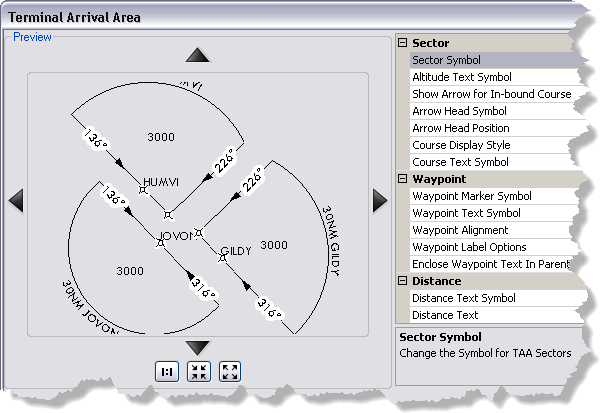Select the Sector Symbol property
The height and width of the screenshot is (413, 600).
446,60
